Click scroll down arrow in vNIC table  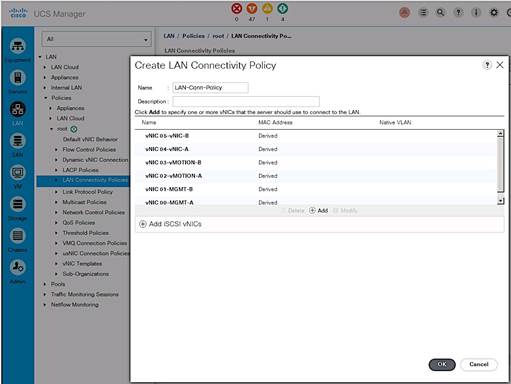500,201
